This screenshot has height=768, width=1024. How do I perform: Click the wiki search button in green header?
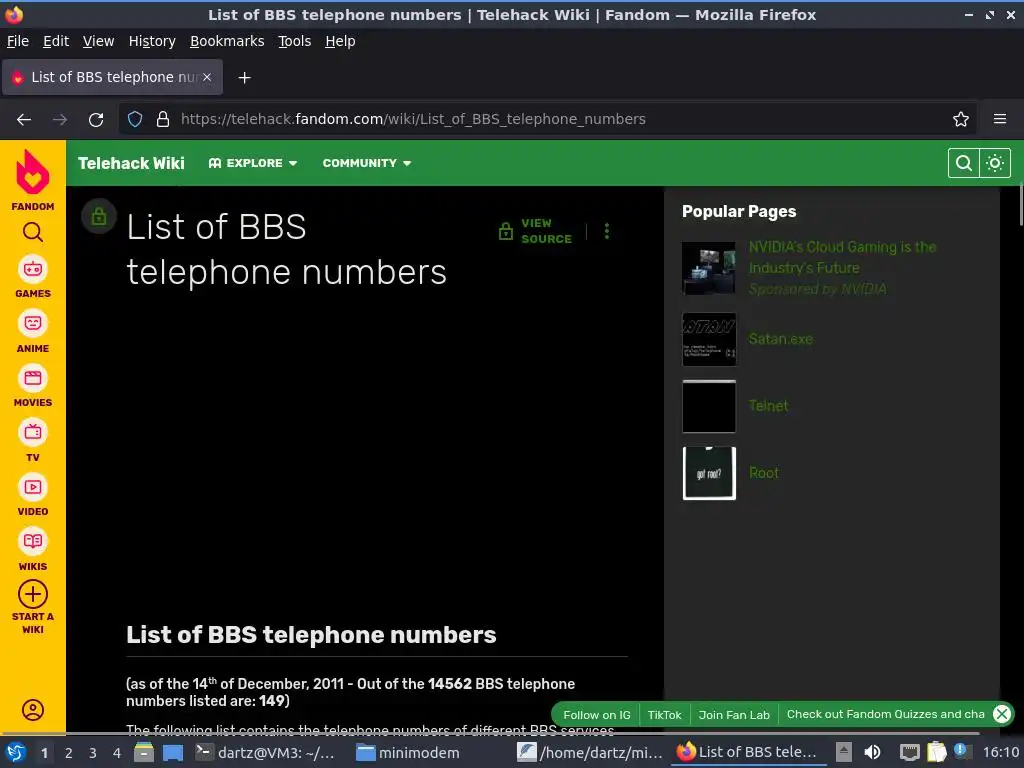click(963, 163)
